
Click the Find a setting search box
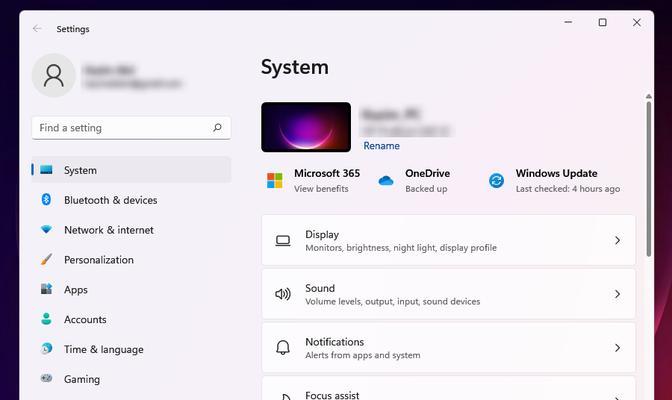pos(131,128)
